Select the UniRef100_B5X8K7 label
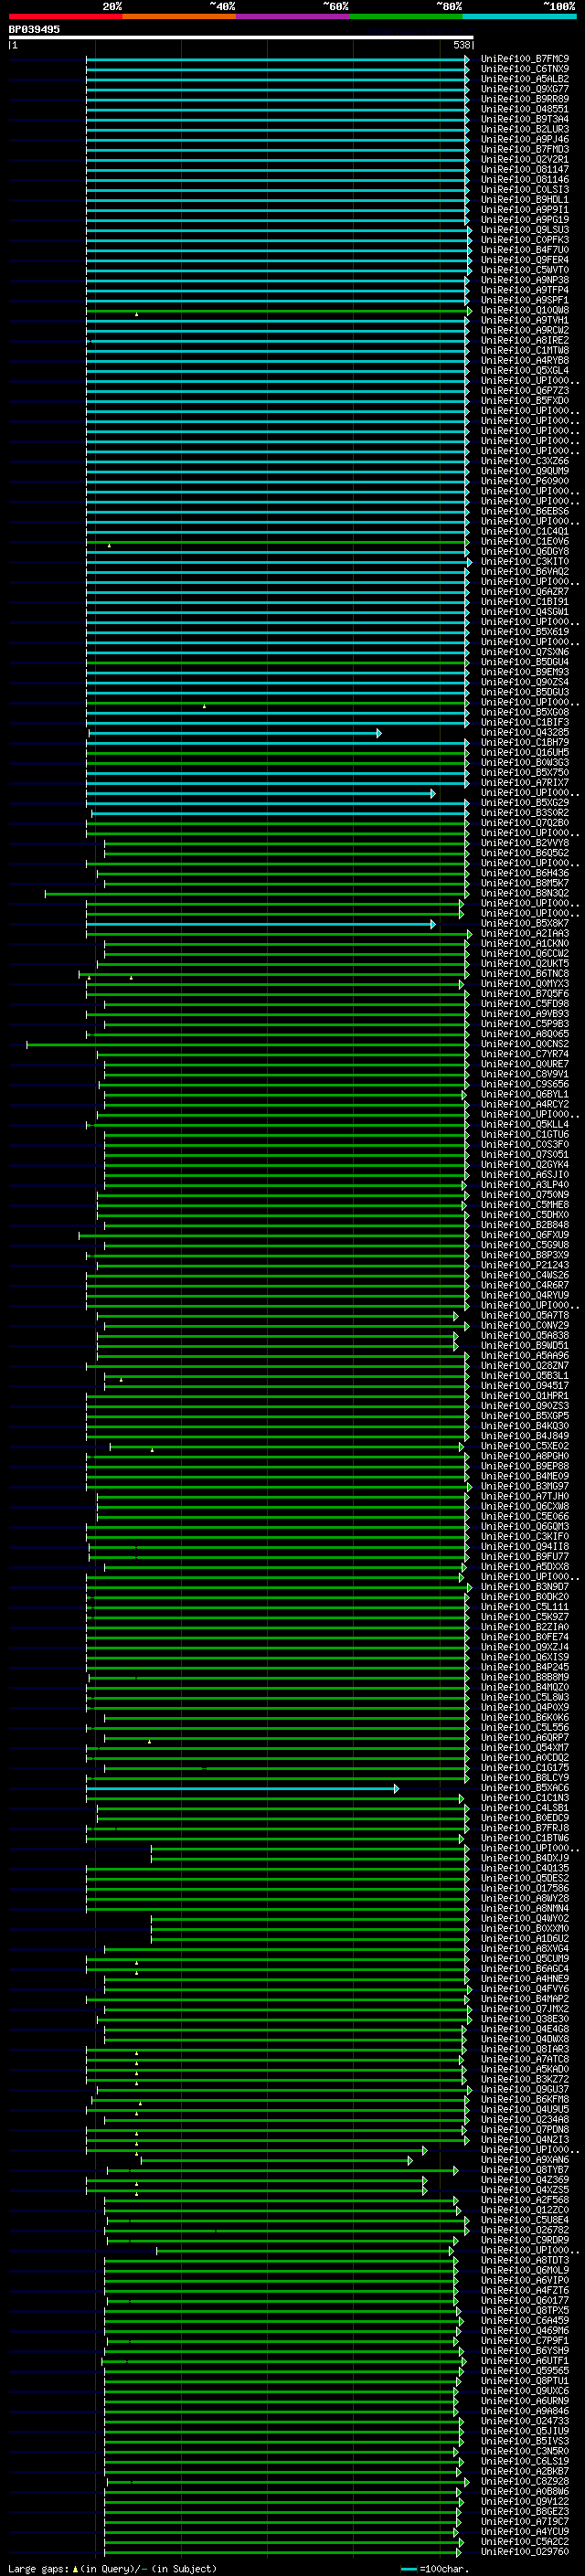This screenshot has width=585, height=2576. coord(525,924)
